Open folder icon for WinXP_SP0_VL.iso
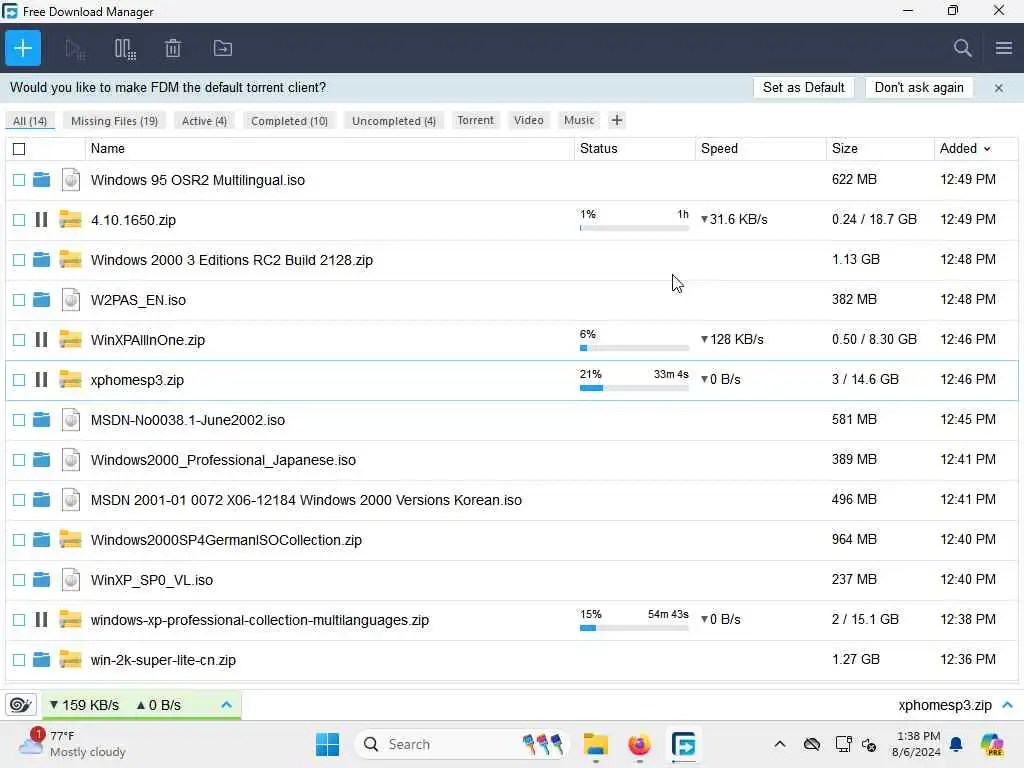Image resolution: width=1024 pixels, height=768 pixels. pyautogui.click(x=41, y=579)
